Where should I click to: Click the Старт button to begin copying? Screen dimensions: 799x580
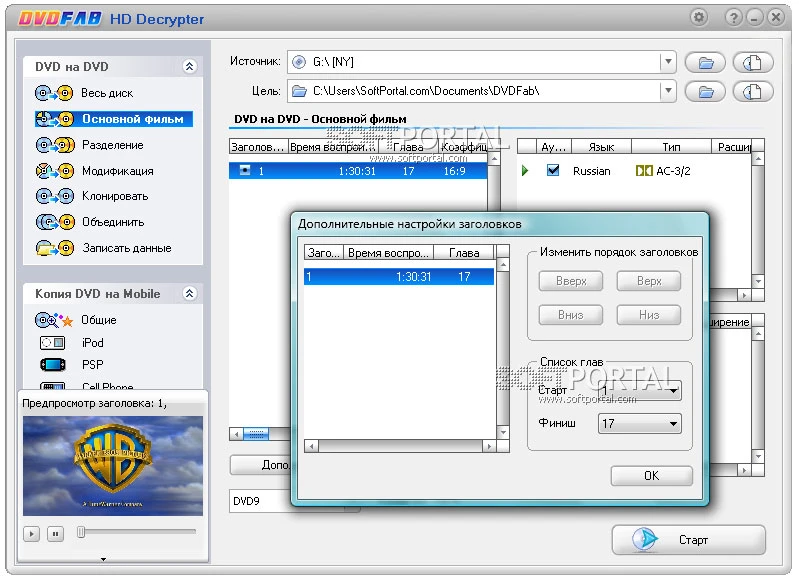click(688, 540)
